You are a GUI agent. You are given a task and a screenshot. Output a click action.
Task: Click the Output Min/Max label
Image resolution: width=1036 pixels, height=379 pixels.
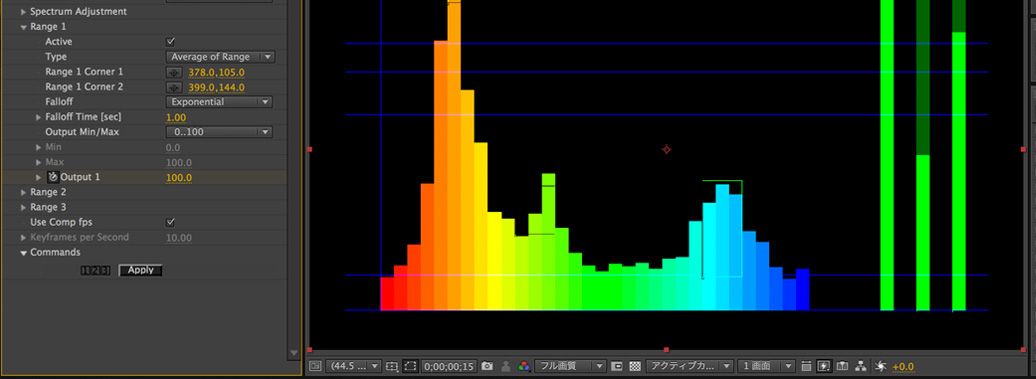[82, 132]
